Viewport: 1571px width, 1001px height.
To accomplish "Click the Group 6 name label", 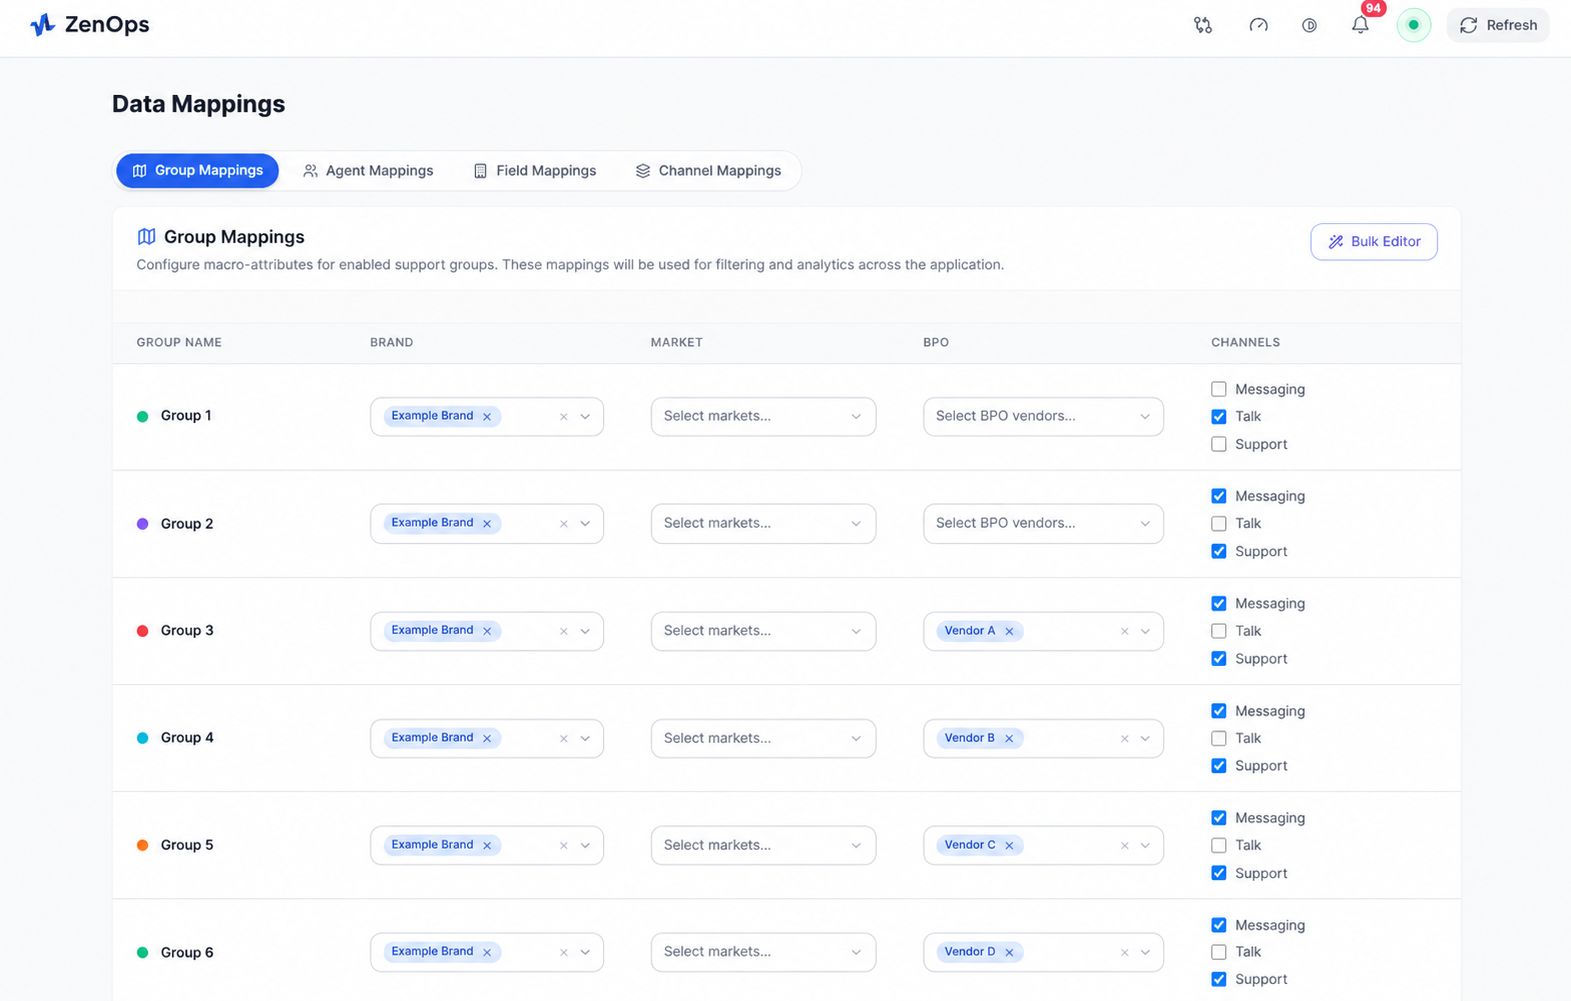I will click(x=187, y=952).
